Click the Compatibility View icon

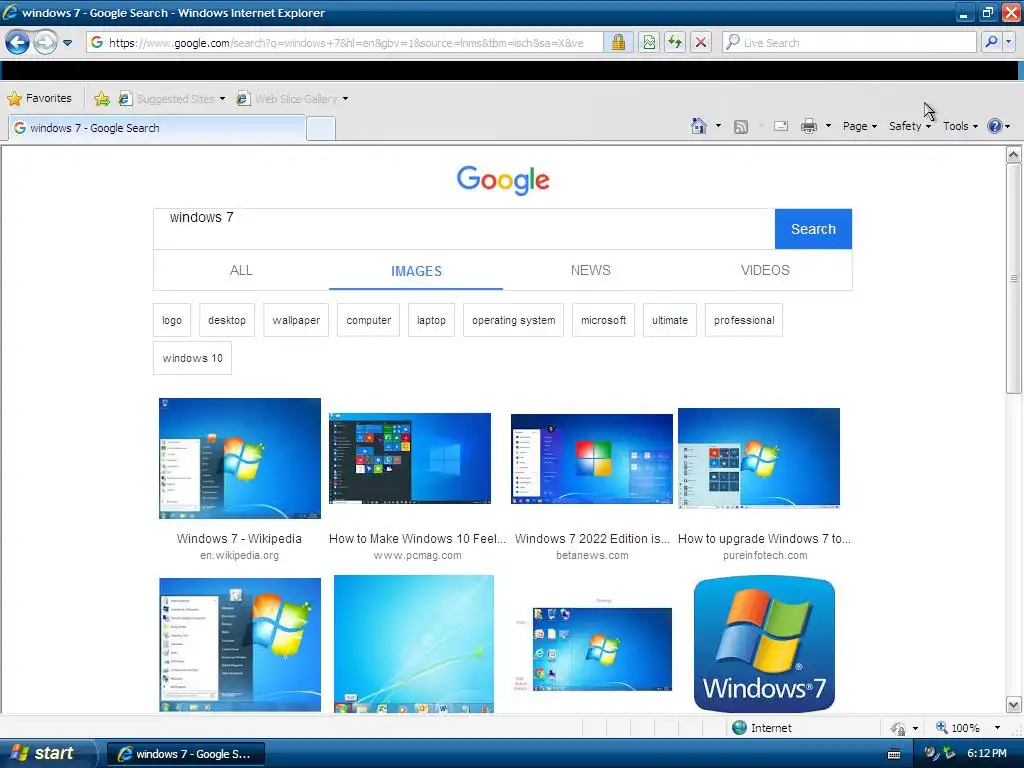point(648,42)
